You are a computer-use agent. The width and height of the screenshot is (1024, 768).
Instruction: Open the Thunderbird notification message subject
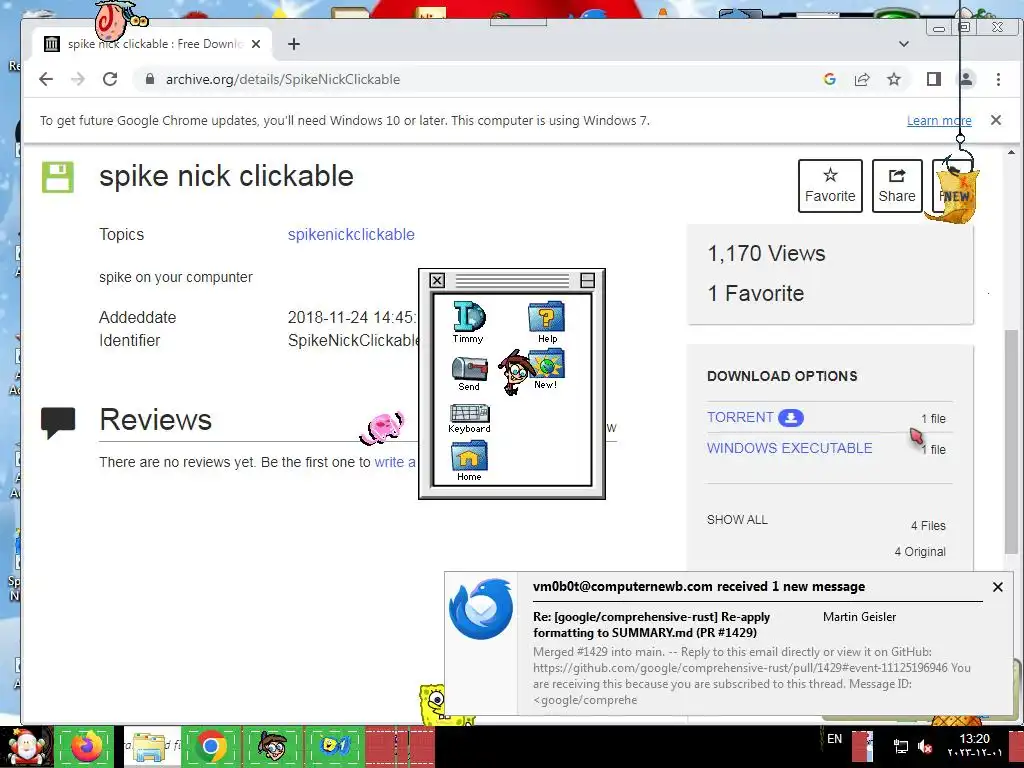[651, 624]
